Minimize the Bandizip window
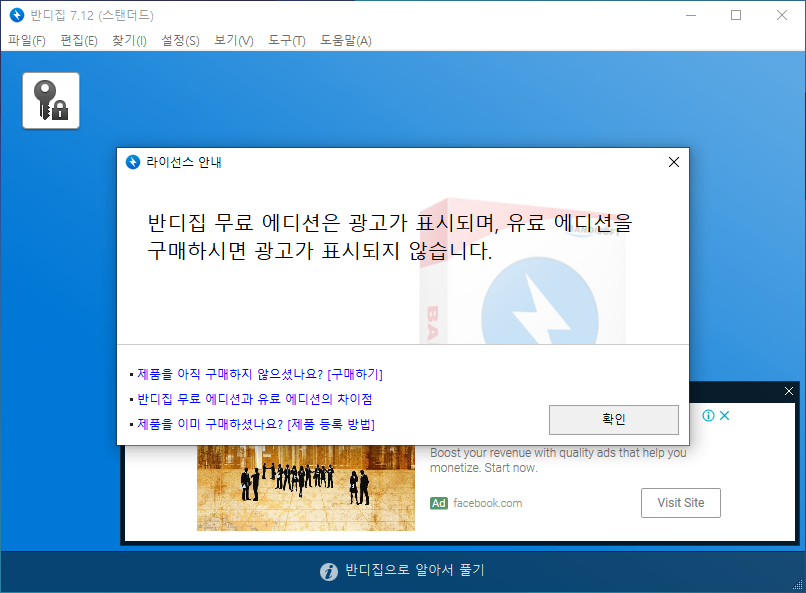Image resolution: width=806 pixels, height=593 pixels. tap(691, 15)
